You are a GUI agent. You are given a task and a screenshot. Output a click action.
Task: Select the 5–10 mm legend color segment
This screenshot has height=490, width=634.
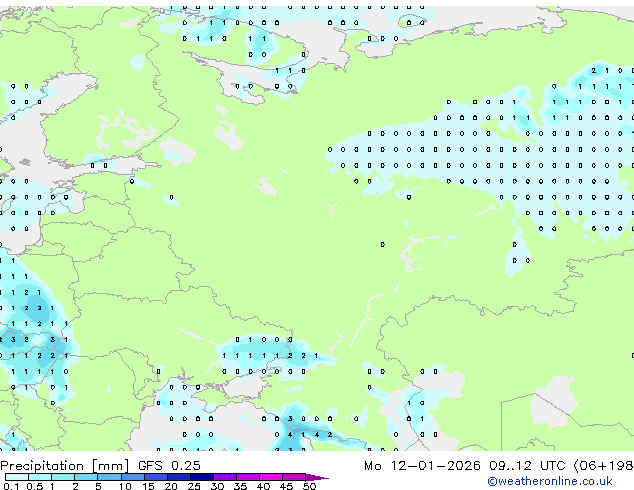click(109, 477)
